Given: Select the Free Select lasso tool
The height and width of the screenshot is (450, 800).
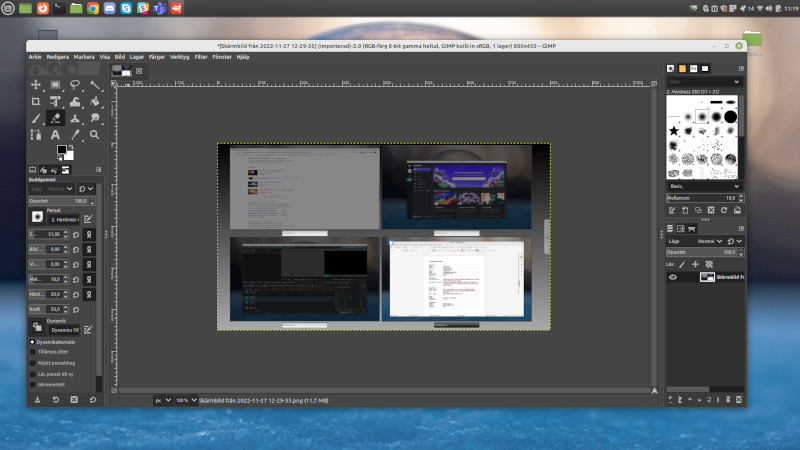Looking at the screenshot, I should coord(75,86).
